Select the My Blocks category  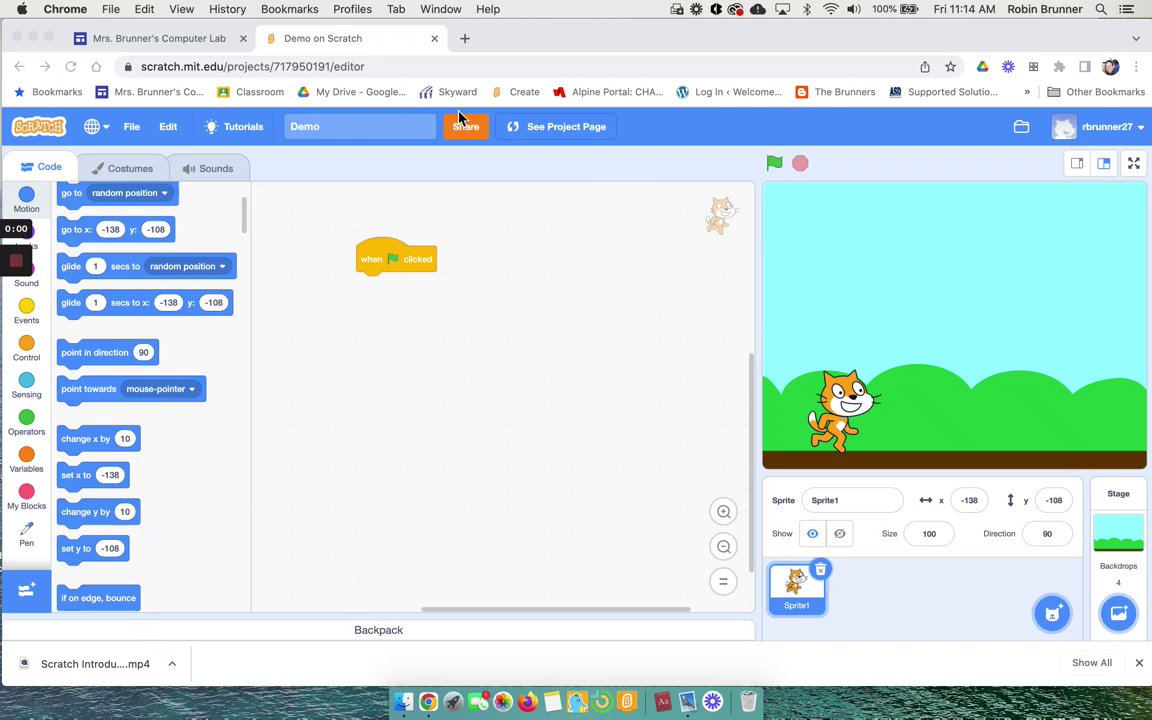coord(26,497)
